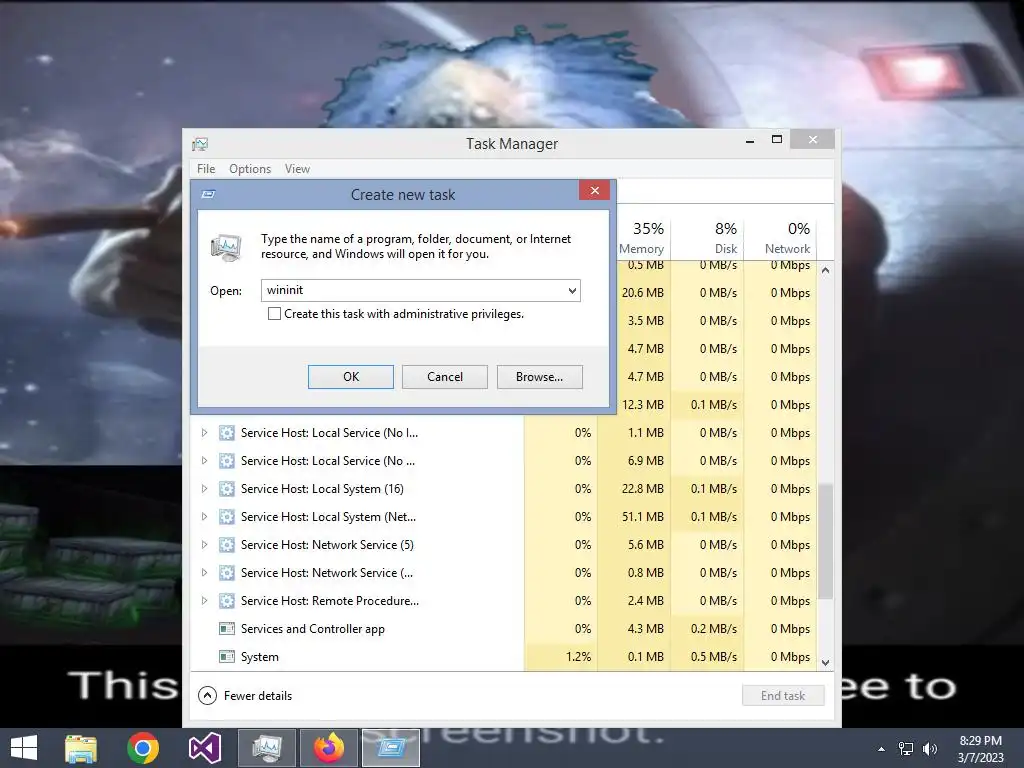This screenshot has height=768, width=1024.
Task: Click the 6.9 MB memory value
Action: 645,460
